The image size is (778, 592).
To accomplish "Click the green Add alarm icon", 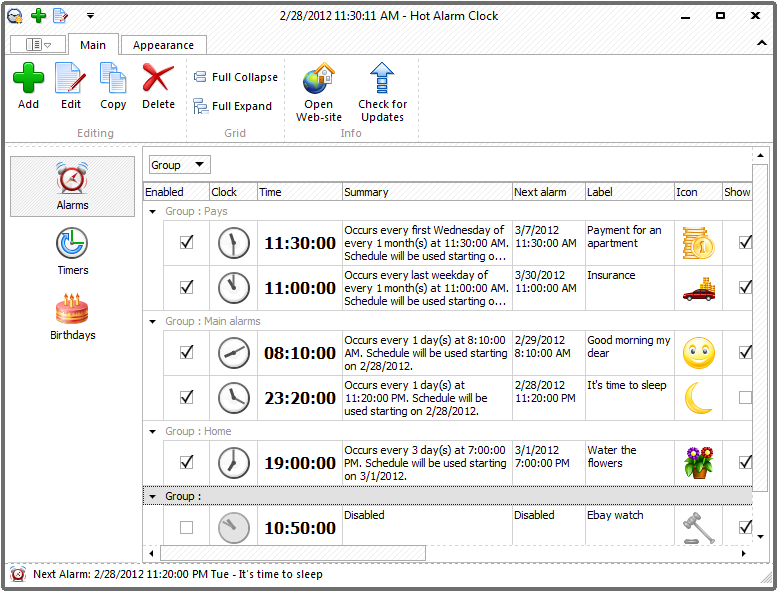I will (x=28, y=79).
